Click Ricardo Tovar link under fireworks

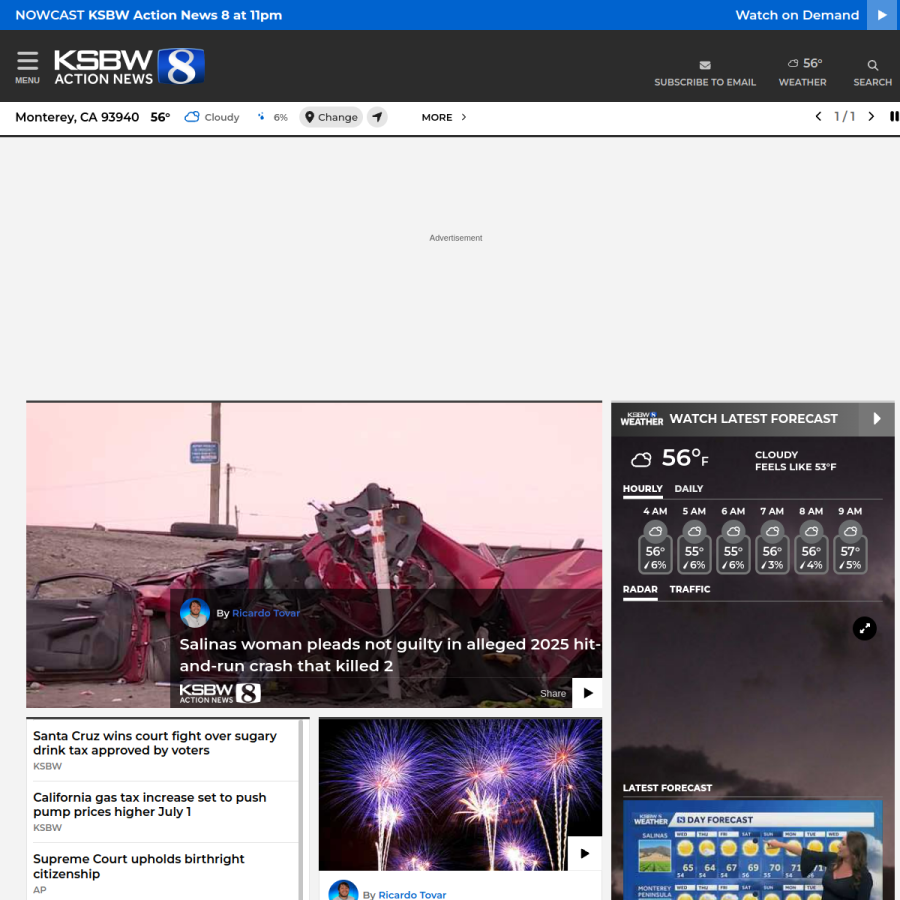[412, 894]
